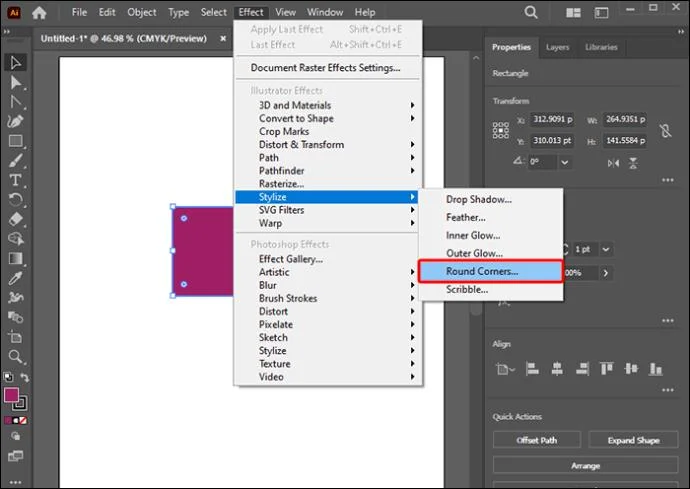Show more Align options

667,390
